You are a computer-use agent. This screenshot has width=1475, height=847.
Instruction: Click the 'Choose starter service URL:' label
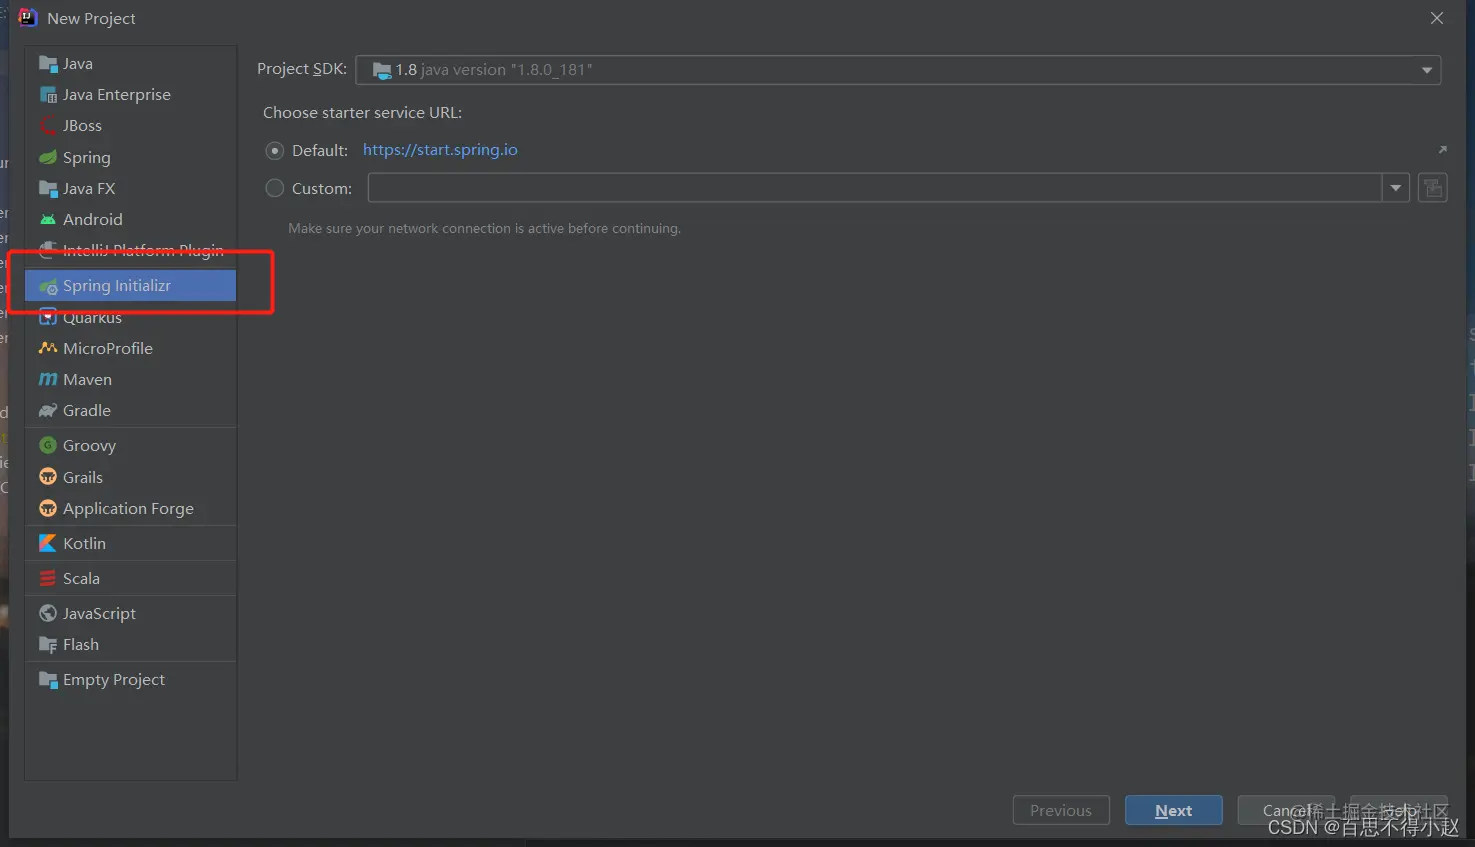pos(362,112)
